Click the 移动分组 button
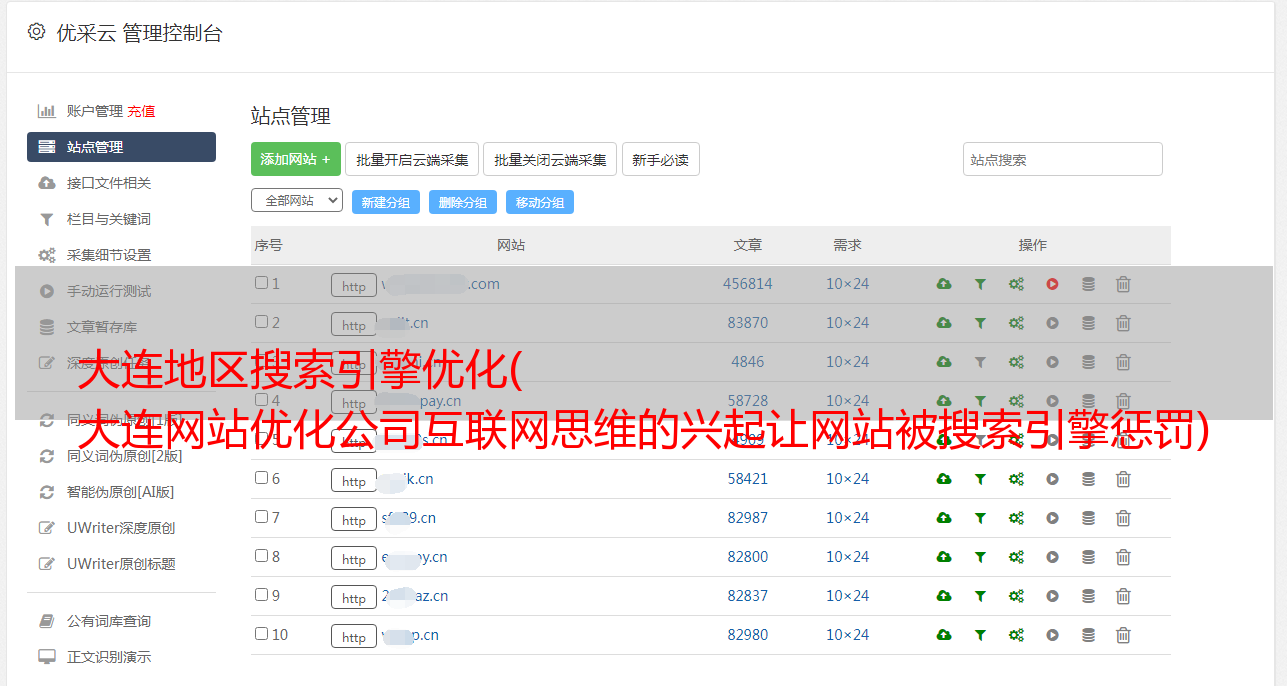 (x=540, y=202)
